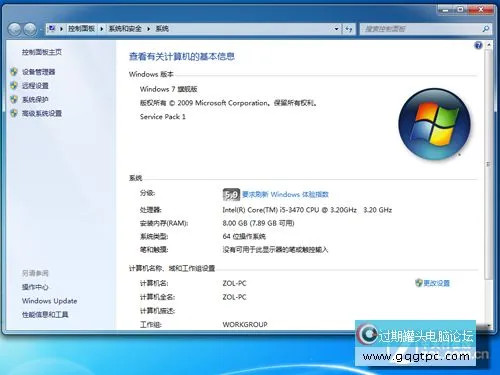Go forward with the Forward arrow button
This screenshot has width=500, height=375.
pos(30,29)
